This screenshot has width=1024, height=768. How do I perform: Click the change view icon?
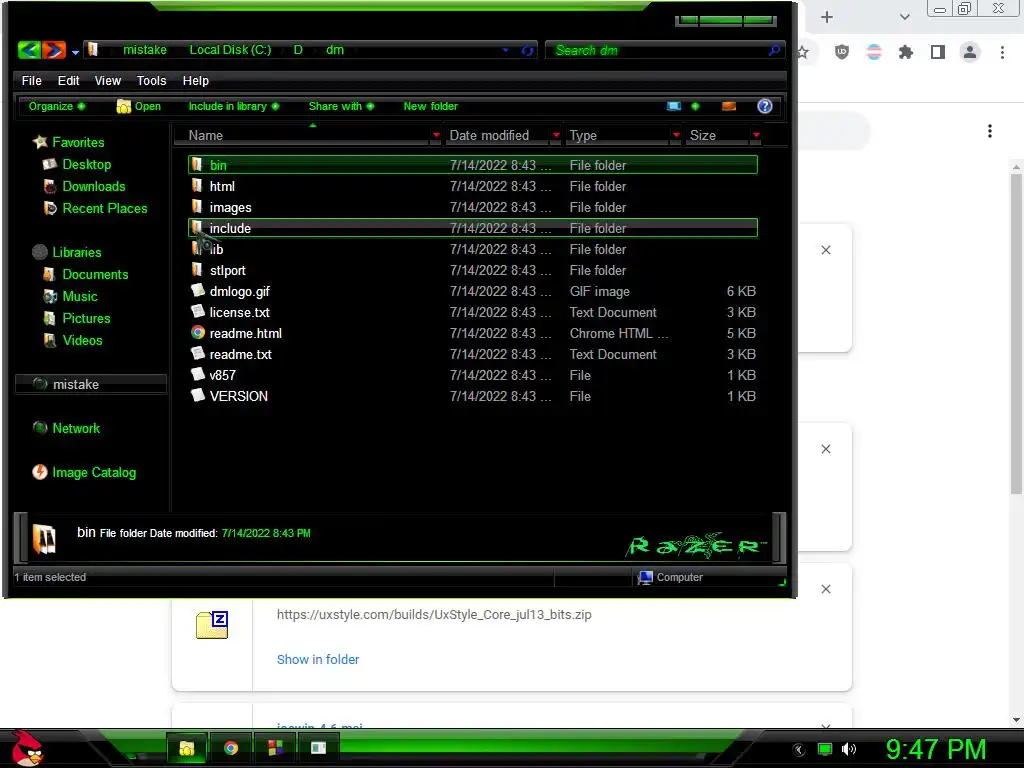coord(674,106)
